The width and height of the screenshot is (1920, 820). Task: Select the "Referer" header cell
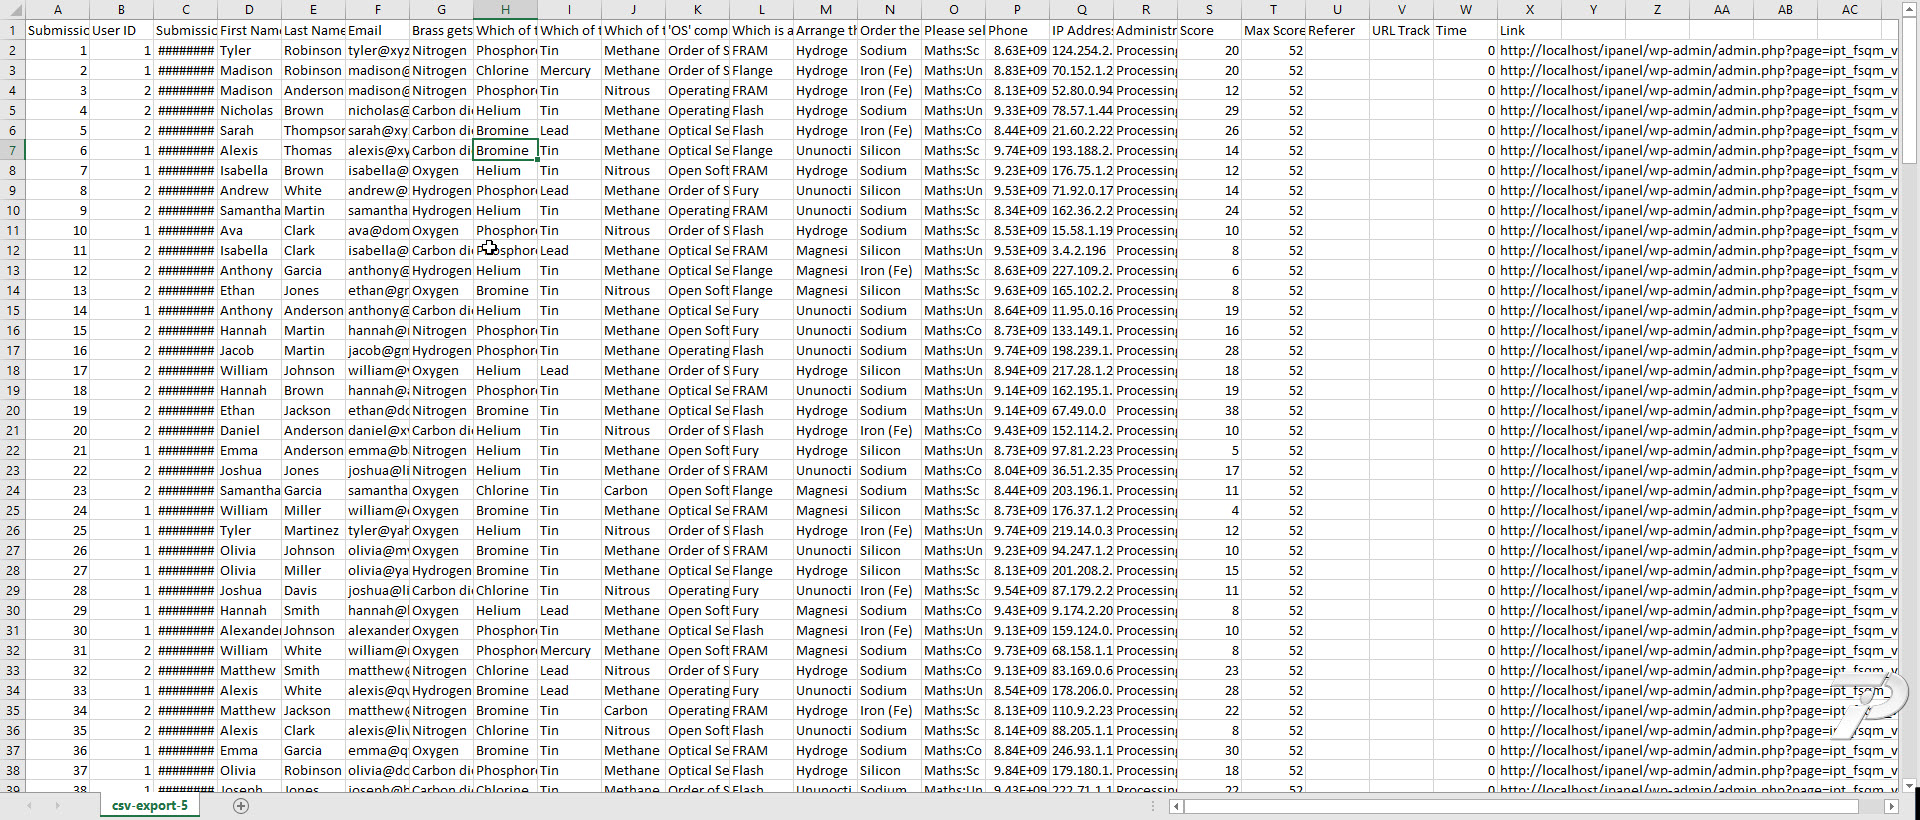[1337, 30]
